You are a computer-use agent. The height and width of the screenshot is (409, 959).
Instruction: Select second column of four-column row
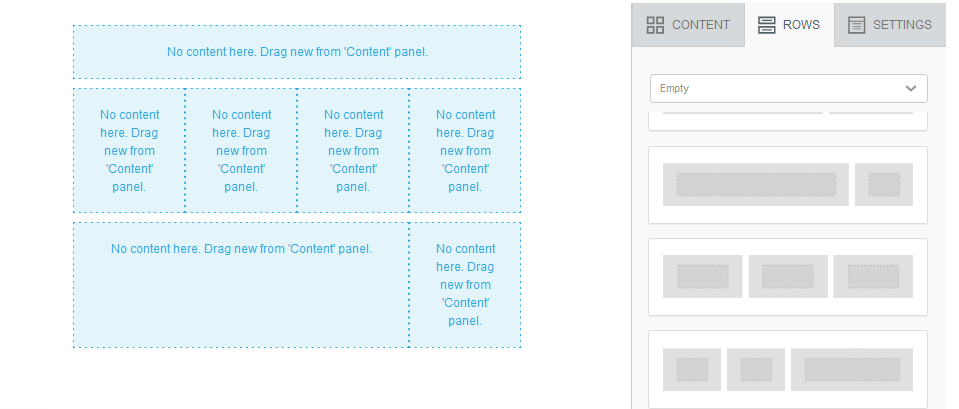click(x=241, y=150)
